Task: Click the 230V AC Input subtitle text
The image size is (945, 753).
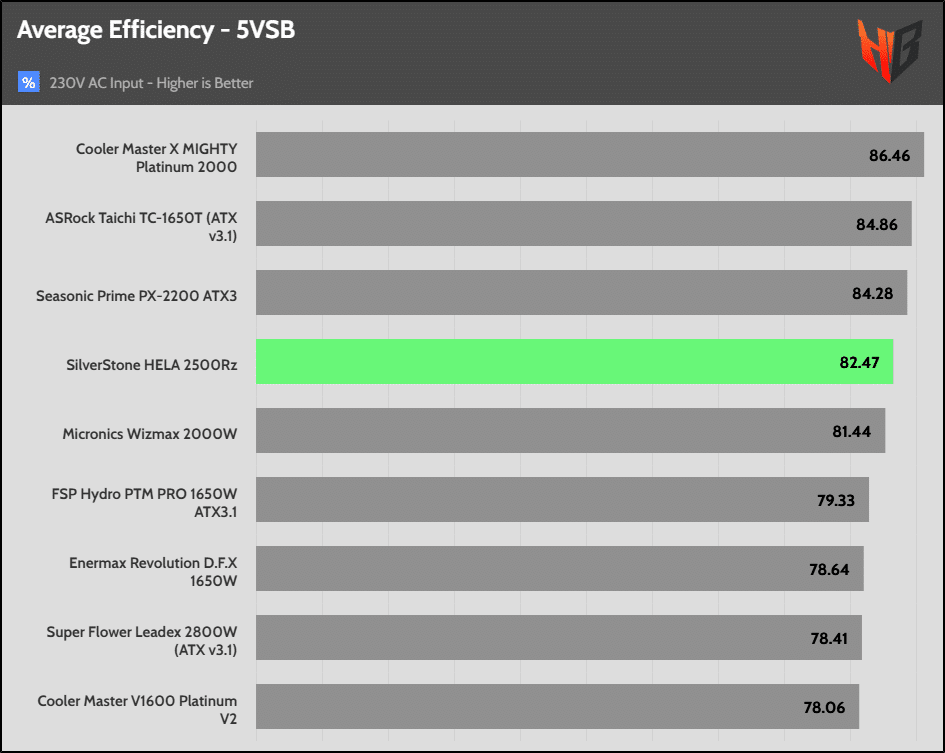Action: pos(151,83)
